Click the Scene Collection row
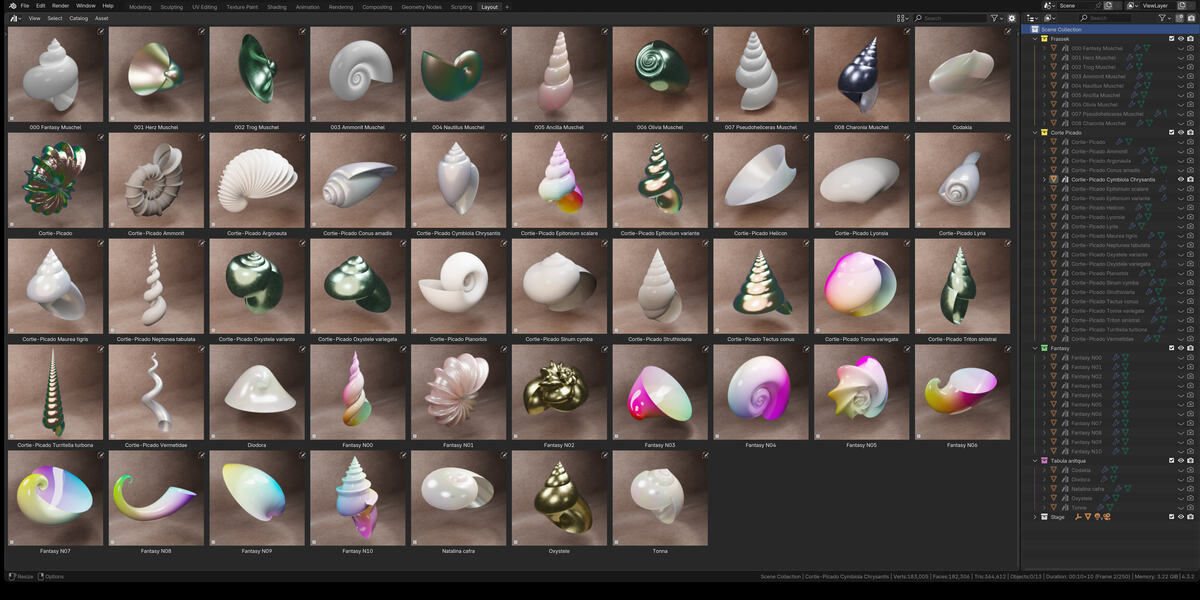This screenshot has height=600, width=1200. (1108, 30)
